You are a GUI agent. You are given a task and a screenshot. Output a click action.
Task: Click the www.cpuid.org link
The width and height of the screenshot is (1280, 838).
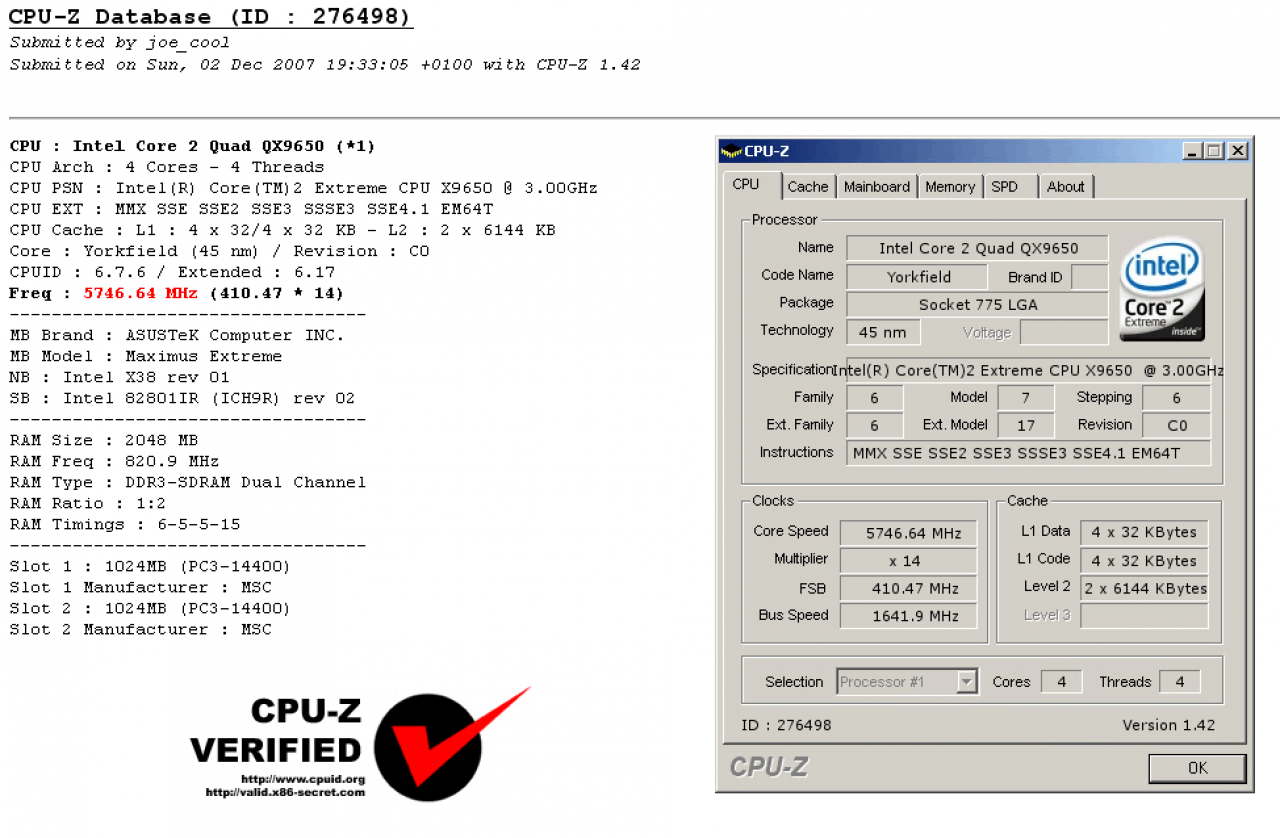coord(303,779)
